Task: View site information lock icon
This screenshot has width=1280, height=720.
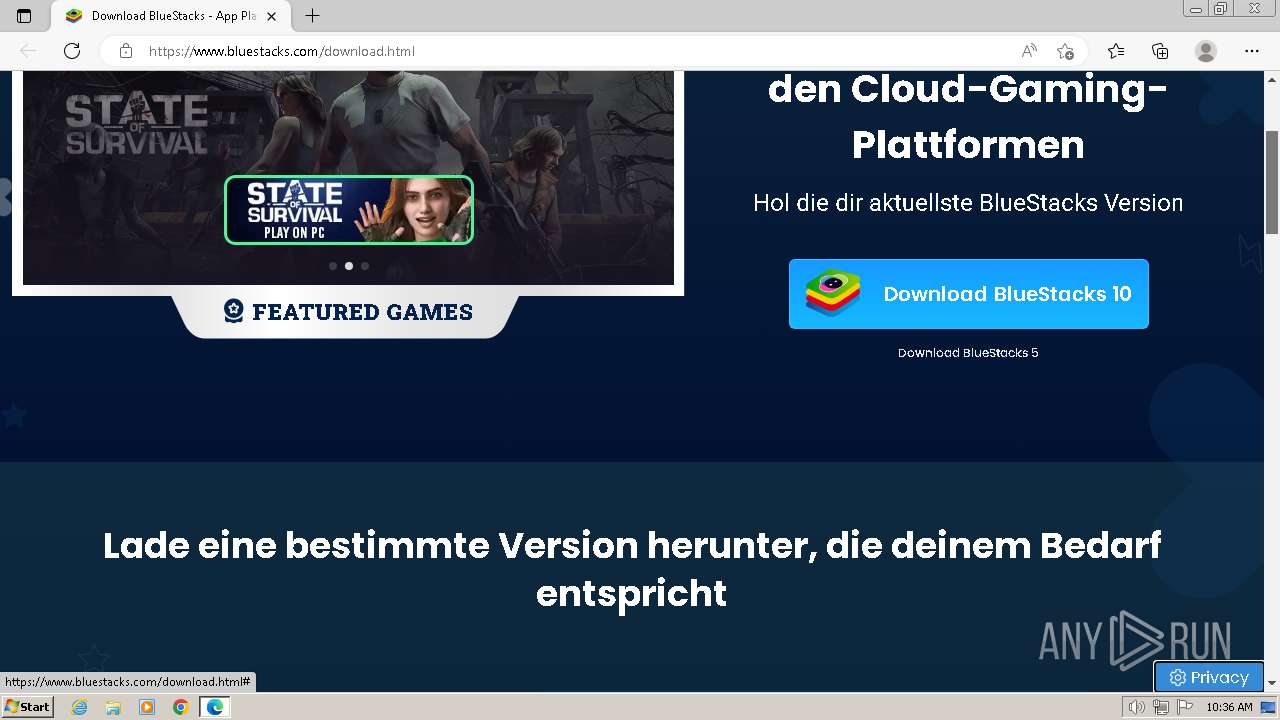Action: pyautogui.click(x=125, y=51)
